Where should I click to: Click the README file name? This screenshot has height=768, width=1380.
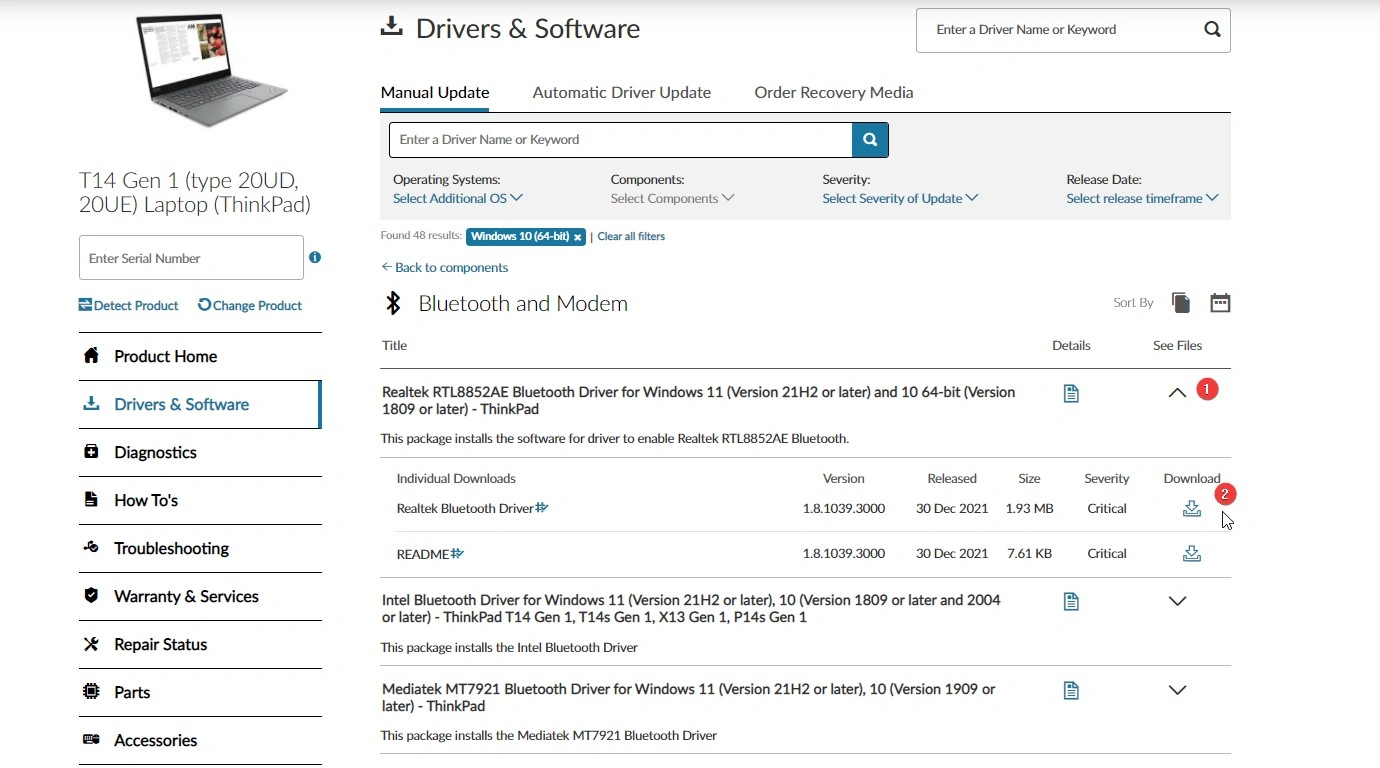coord(423,553)
